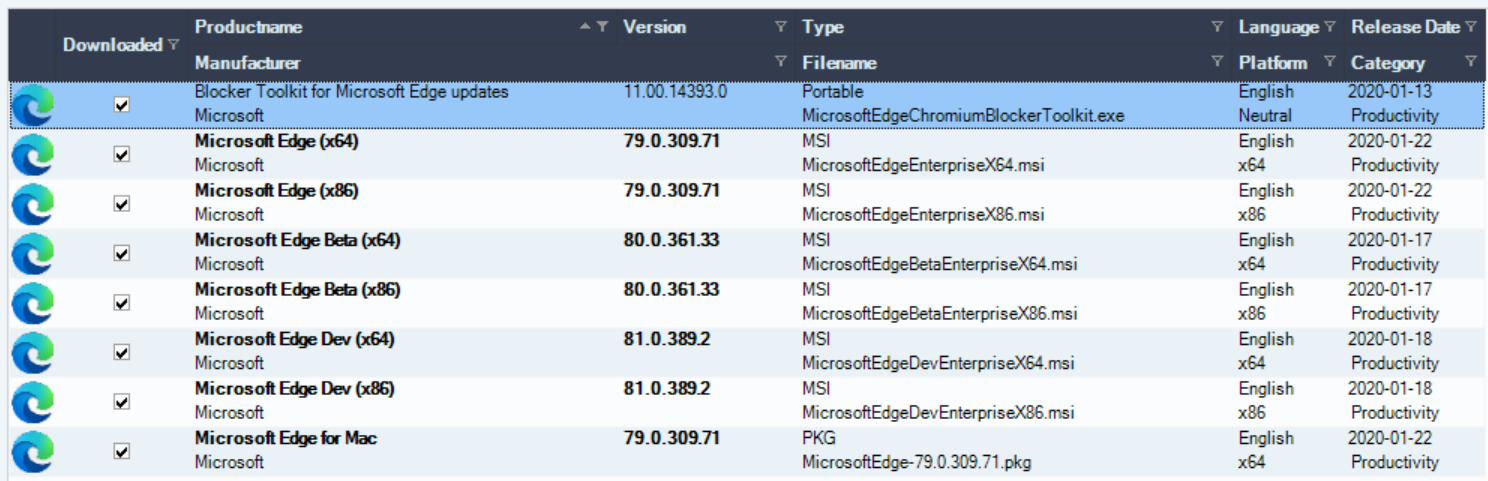The height and width of the screenshot is (481, 1488).
Task: Toggle Downloaded checkbox for Edge for Mac
Action: point(122,451)
